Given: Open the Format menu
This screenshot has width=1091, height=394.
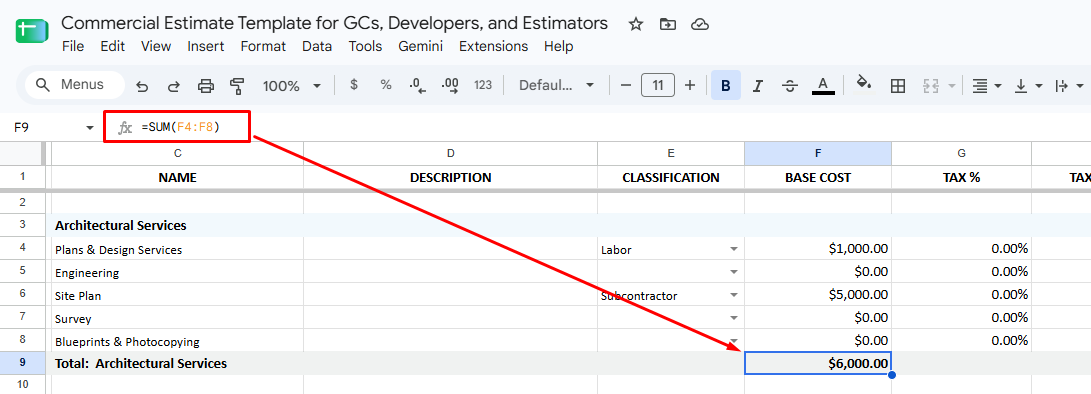Looking at the screenshot, I should (x=263, y=47).
